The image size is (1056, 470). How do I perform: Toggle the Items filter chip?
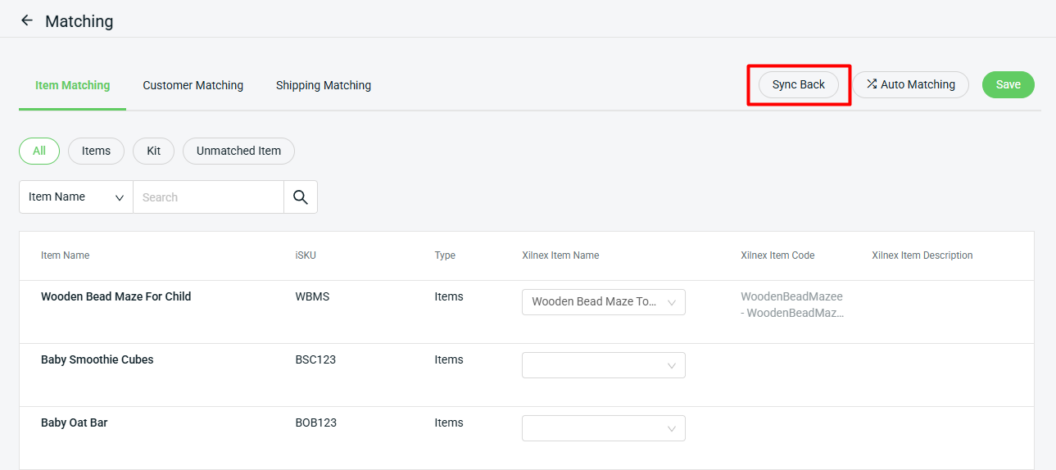[96, 151]
